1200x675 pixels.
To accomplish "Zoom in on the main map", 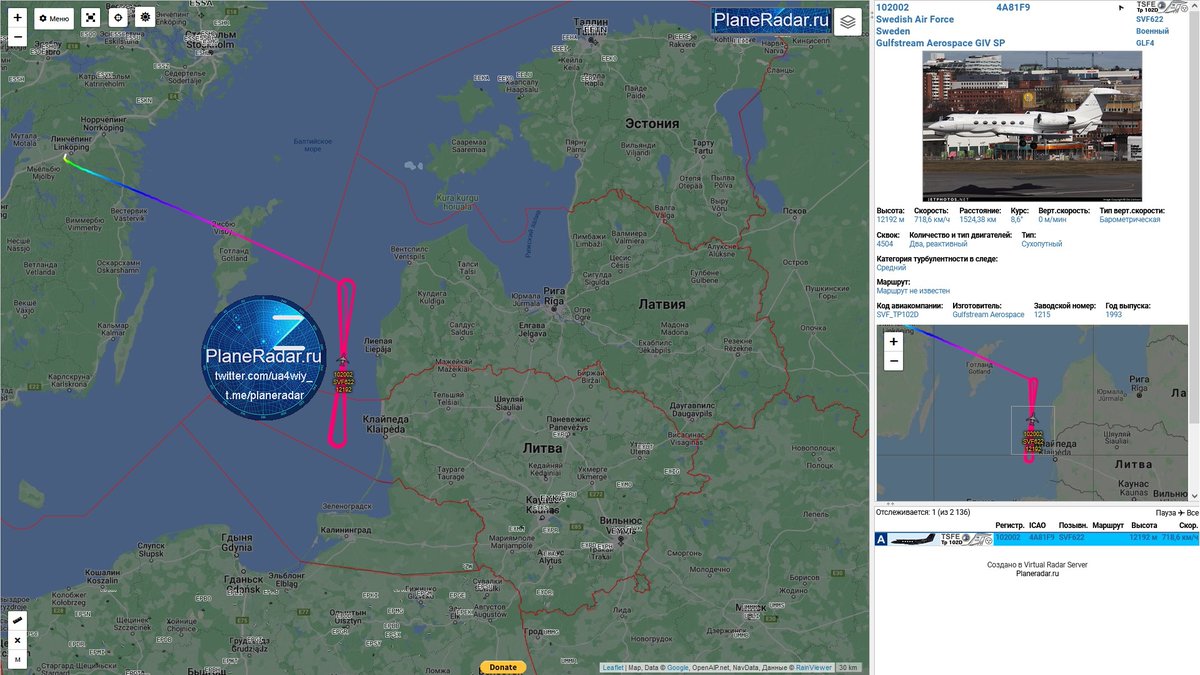I will point(17,17).
